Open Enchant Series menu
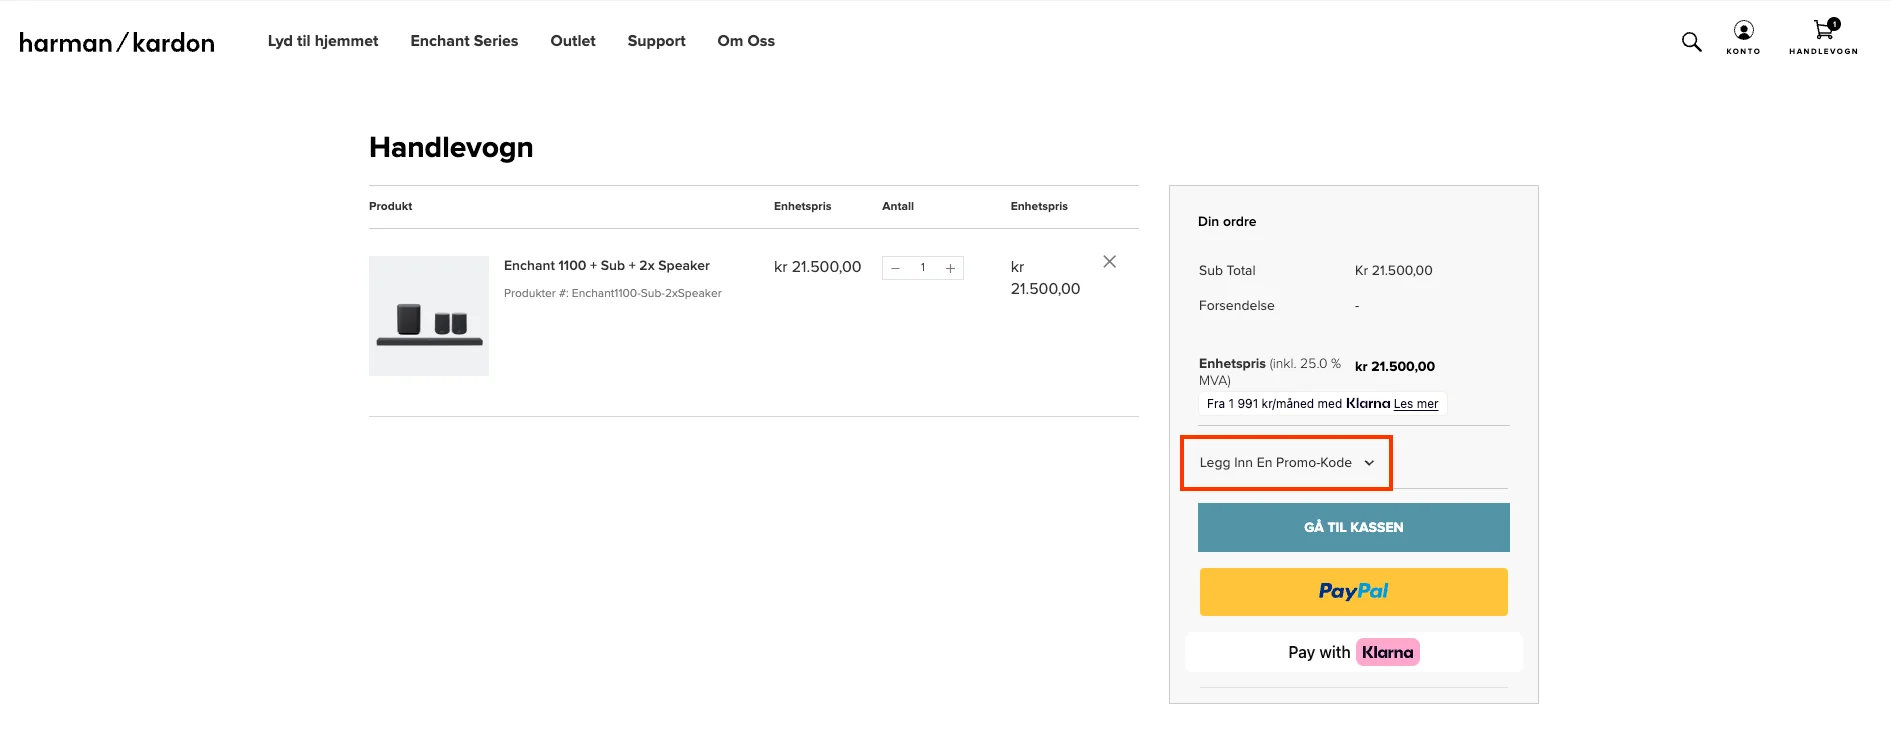 (x=464, y=41)
